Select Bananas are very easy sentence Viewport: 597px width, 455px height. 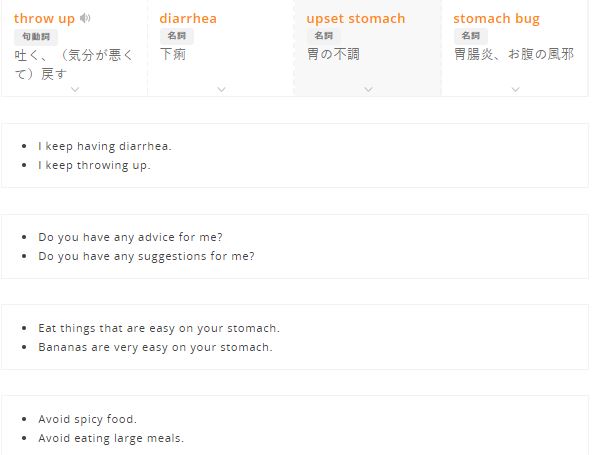click(x=155, y=347)
